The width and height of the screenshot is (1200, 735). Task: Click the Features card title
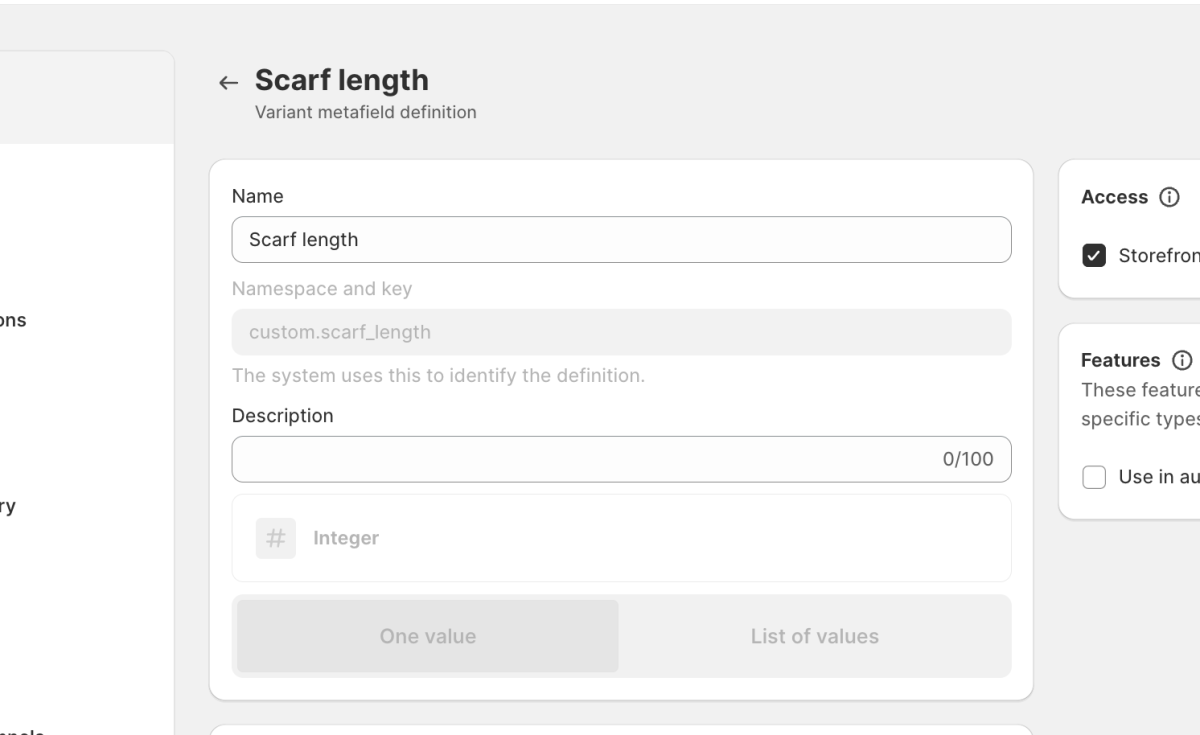(x=1120, y=360)
